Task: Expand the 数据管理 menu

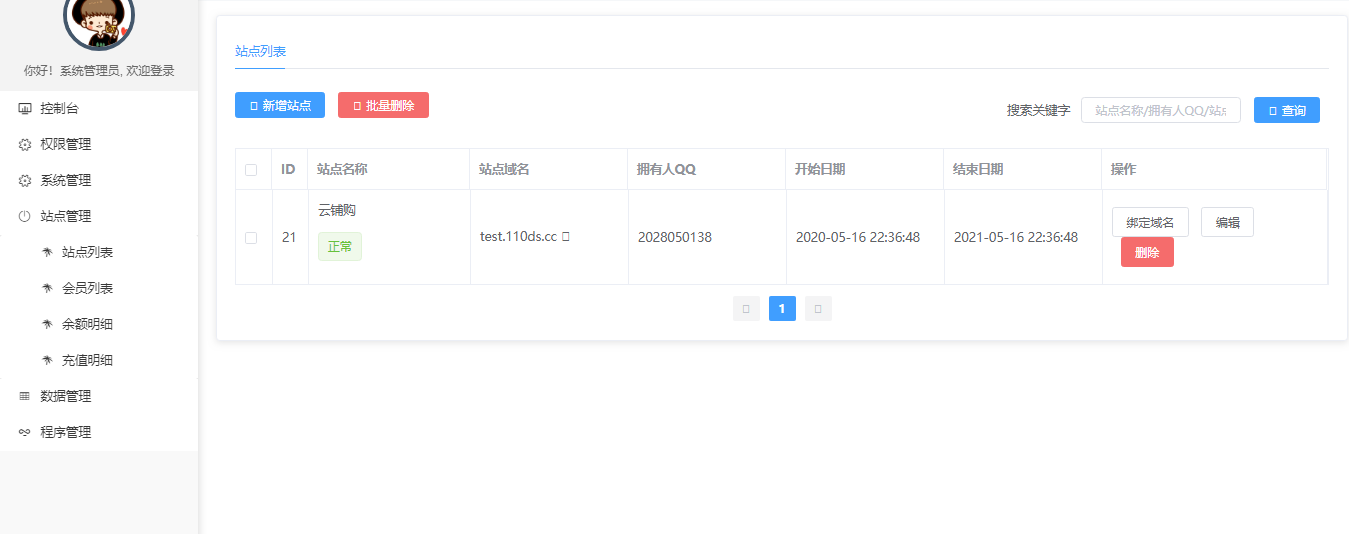Action: pyautogui.click(x=99, y=396)
